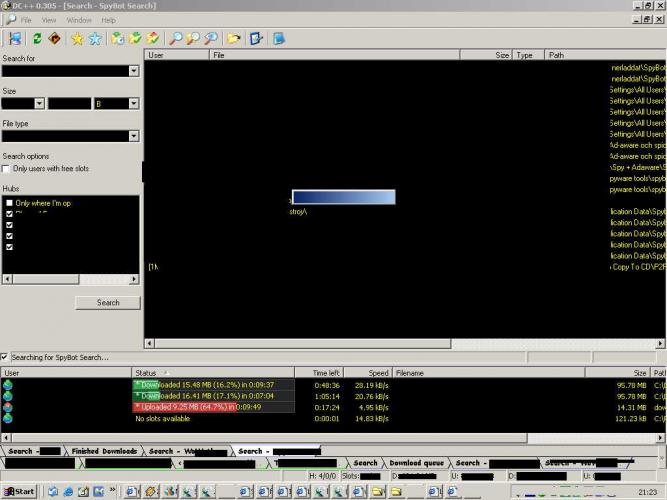
Task: Open Favorite Hubs with yellow star icon
Action: pyautogui.click(x=76, y=38)
